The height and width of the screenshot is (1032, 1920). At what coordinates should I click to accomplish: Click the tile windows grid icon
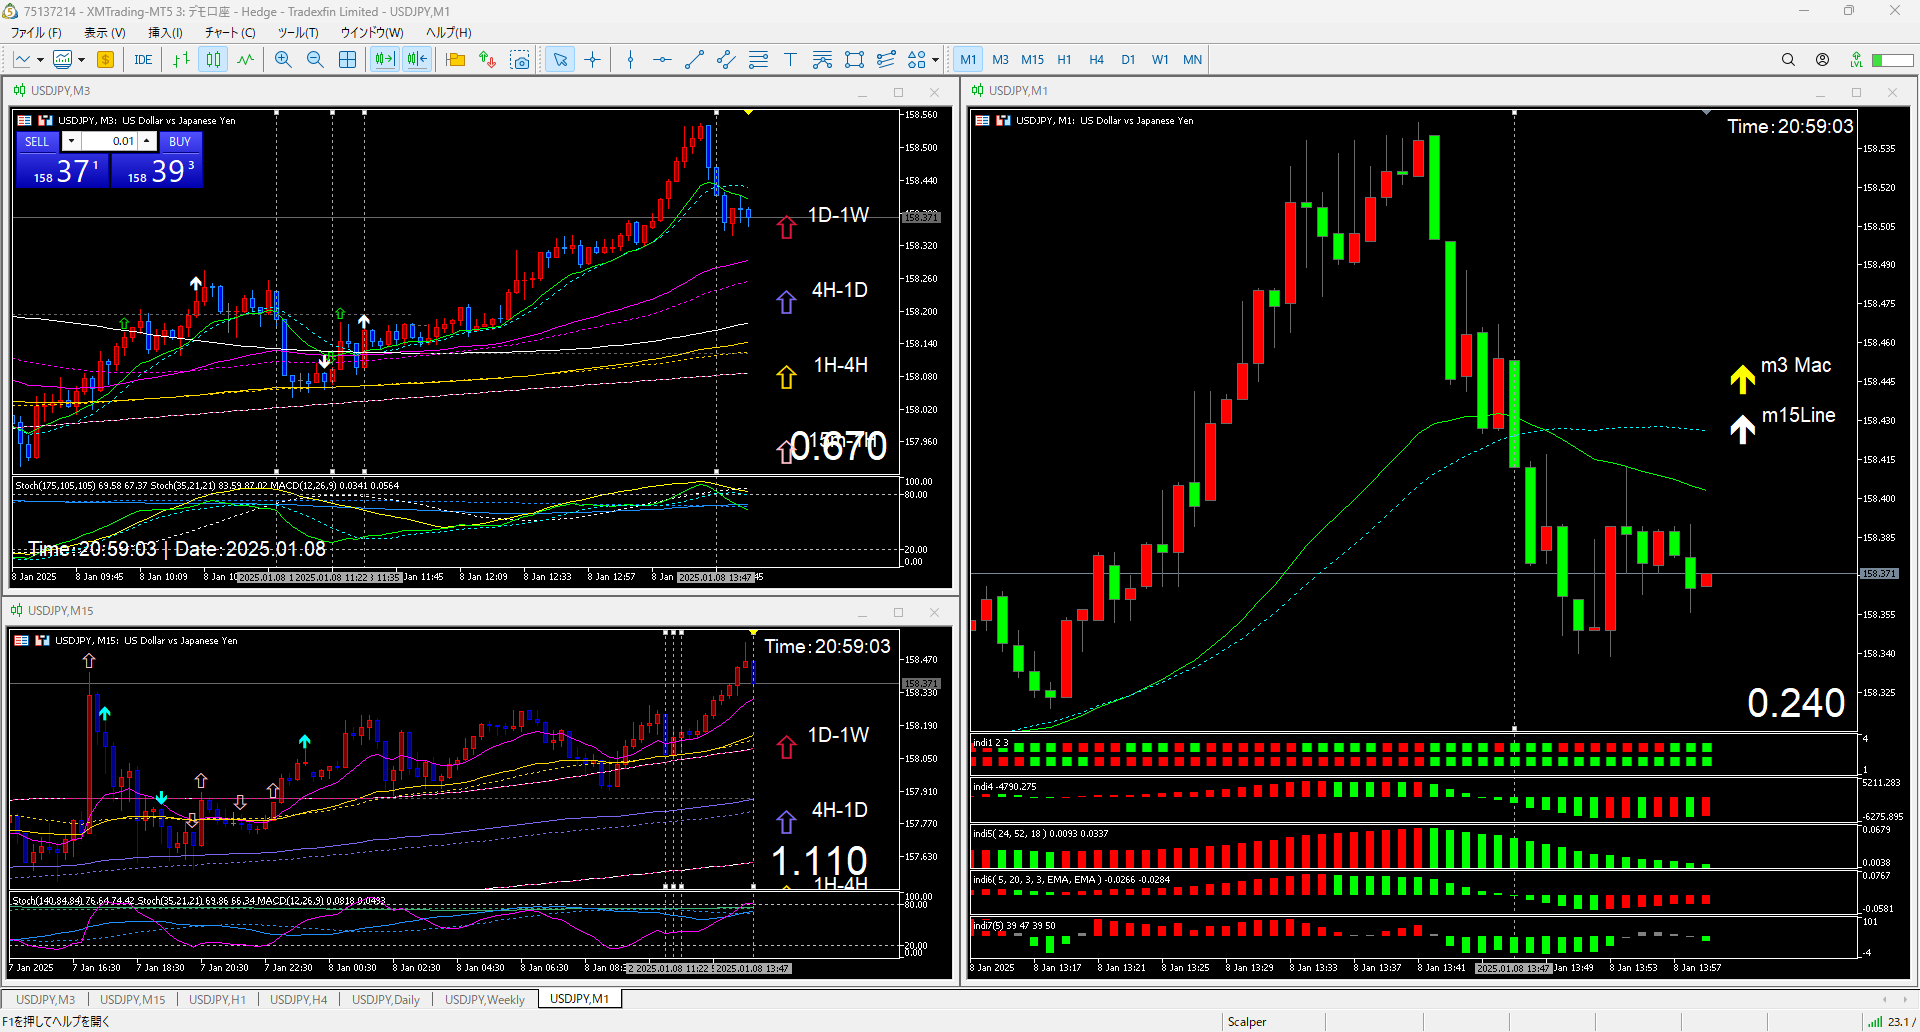347,60
